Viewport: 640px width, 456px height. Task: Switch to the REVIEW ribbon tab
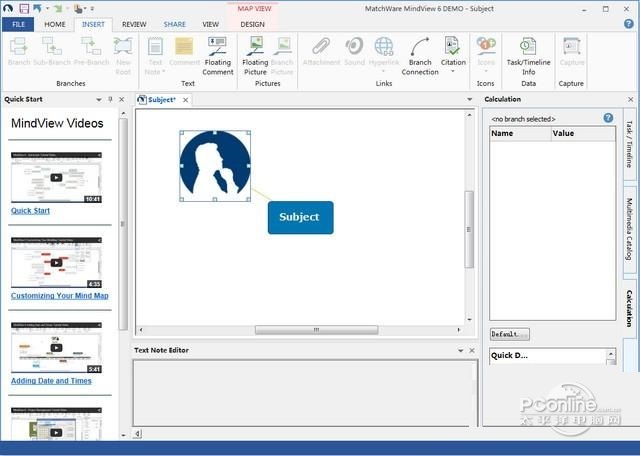(x=134, y=24)
